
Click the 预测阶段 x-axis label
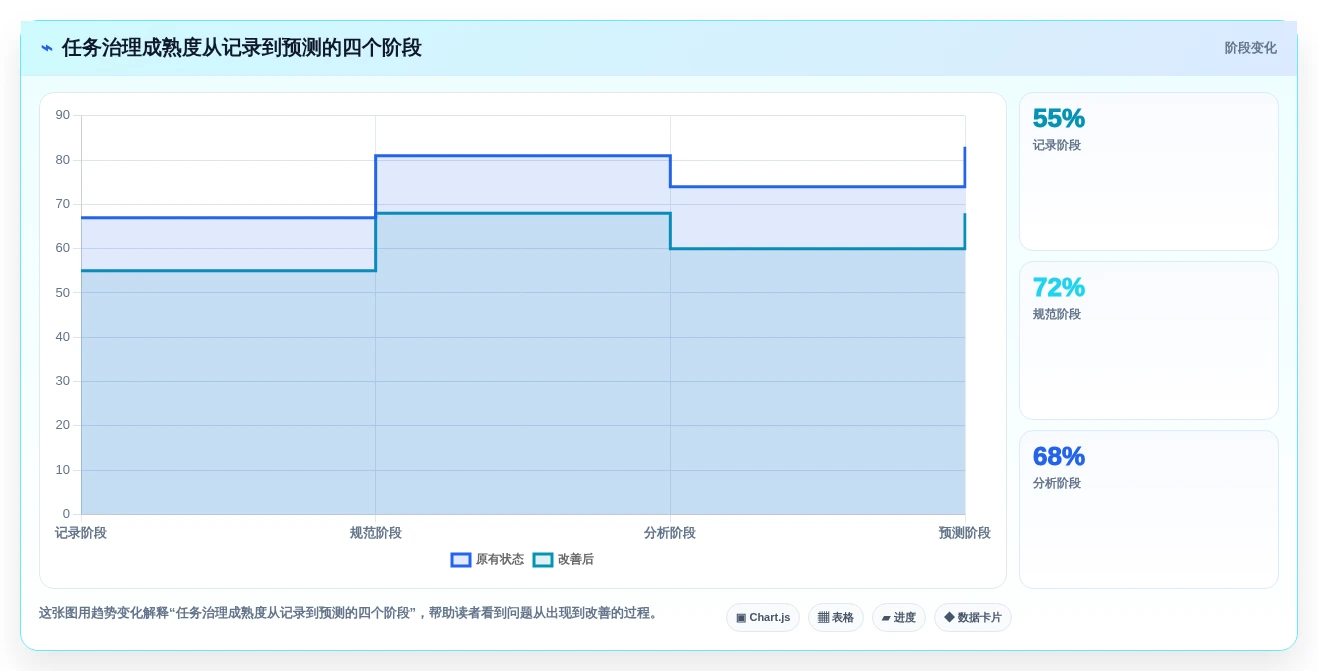[965, 533]
